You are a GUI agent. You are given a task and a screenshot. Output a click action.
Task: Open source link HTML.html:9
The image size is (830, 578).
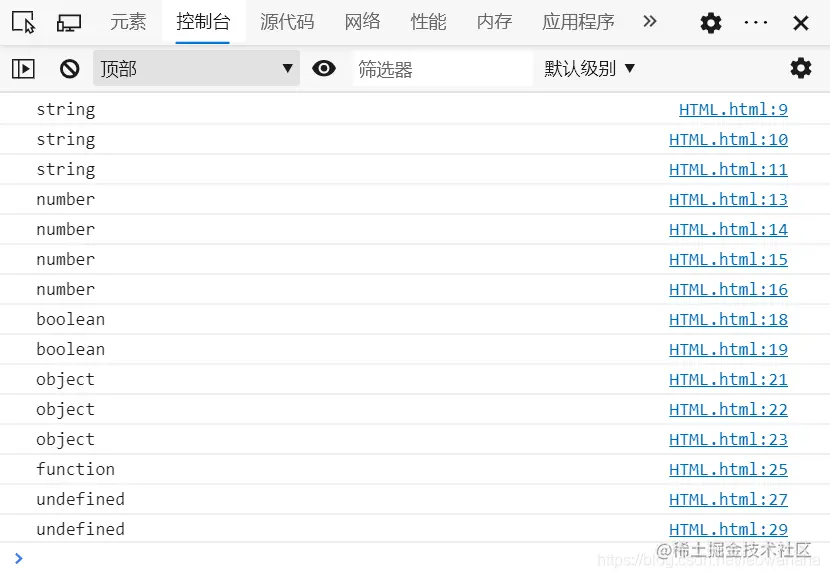pos(733,110)
